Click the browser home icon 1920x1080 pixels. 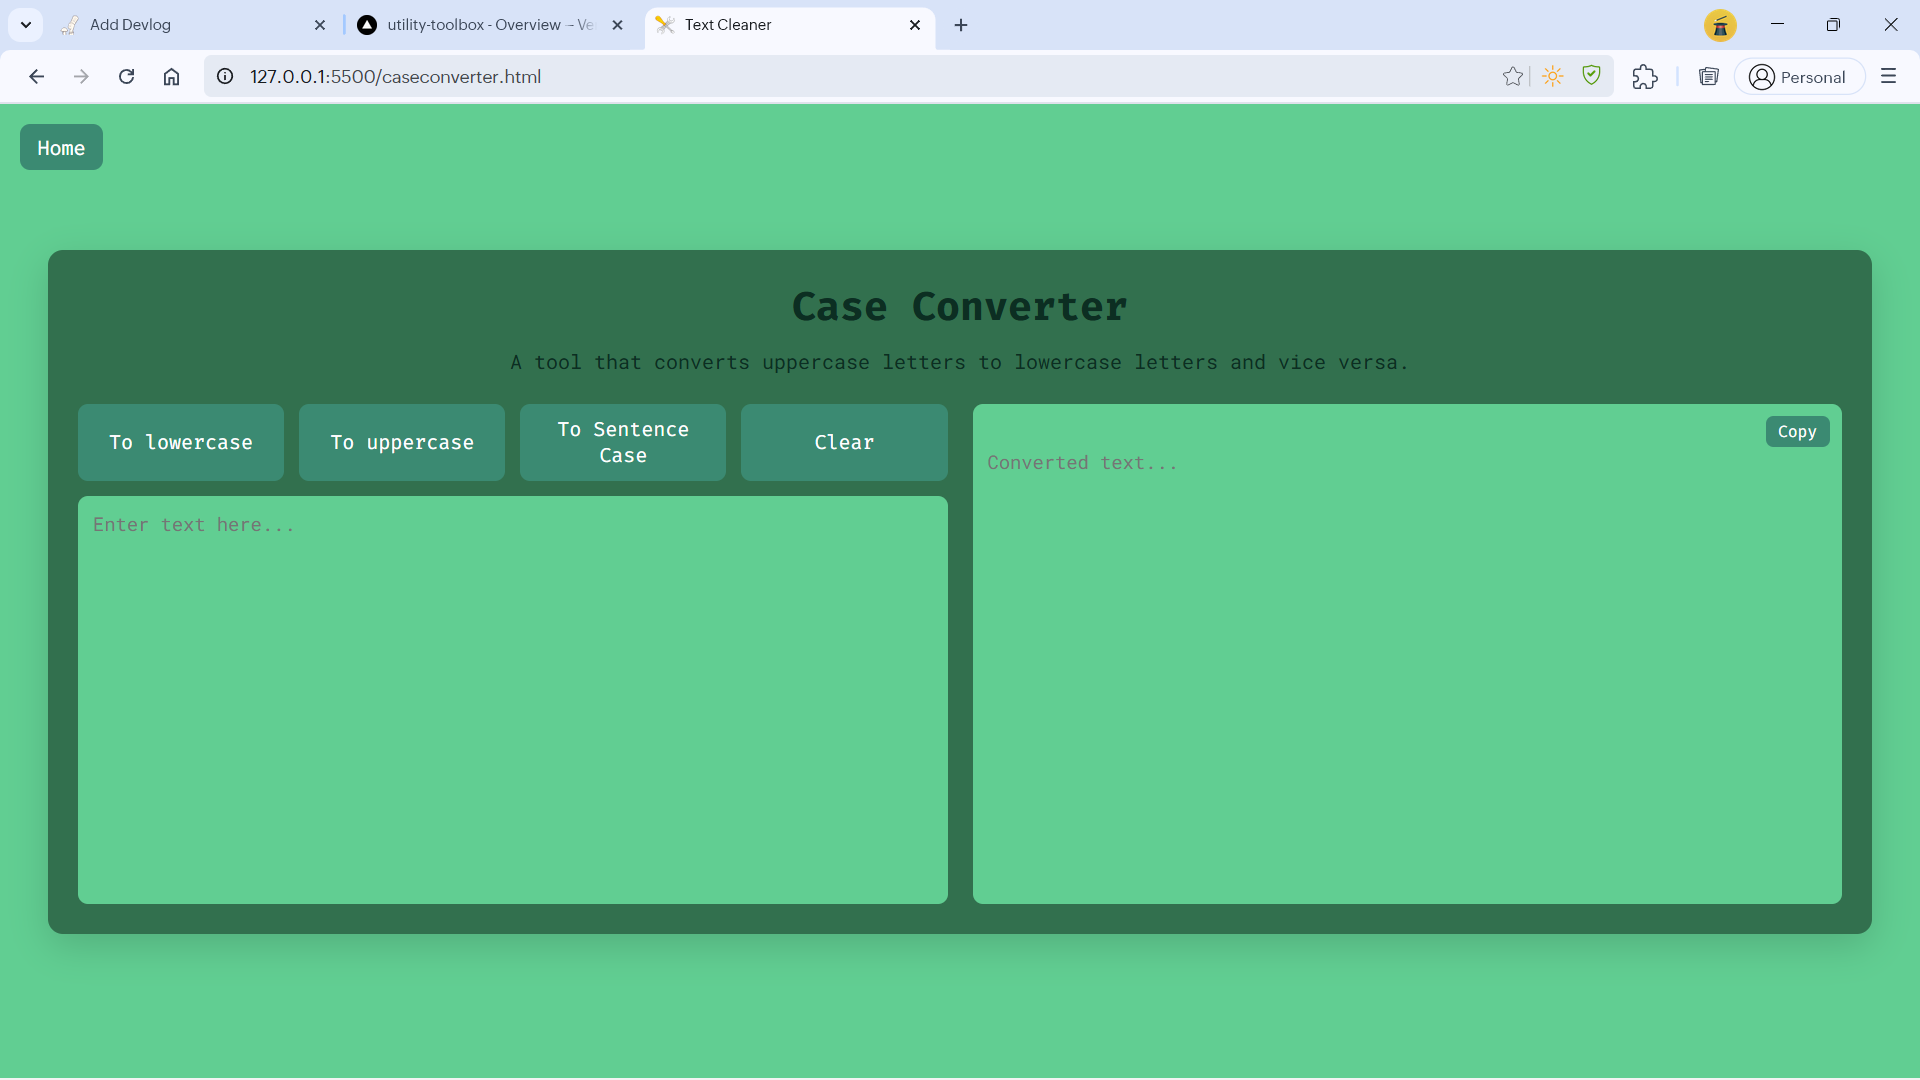[x=171, y=77]
